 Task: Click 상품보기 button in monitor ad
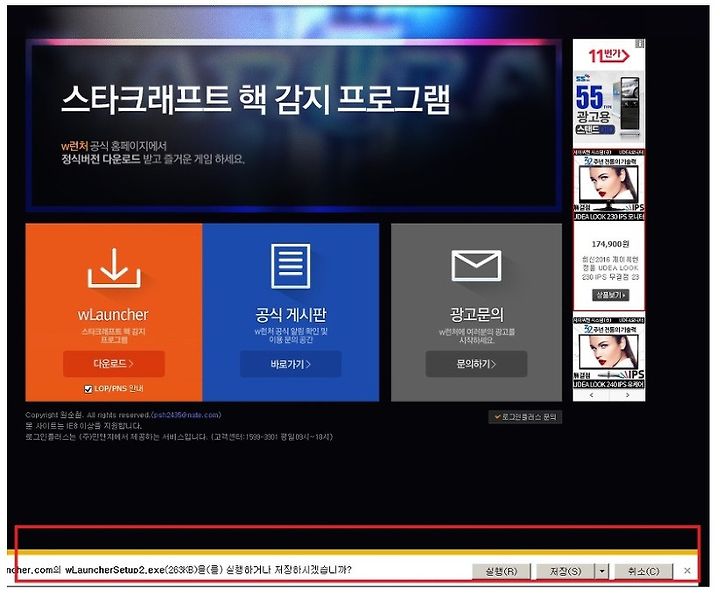610,295
